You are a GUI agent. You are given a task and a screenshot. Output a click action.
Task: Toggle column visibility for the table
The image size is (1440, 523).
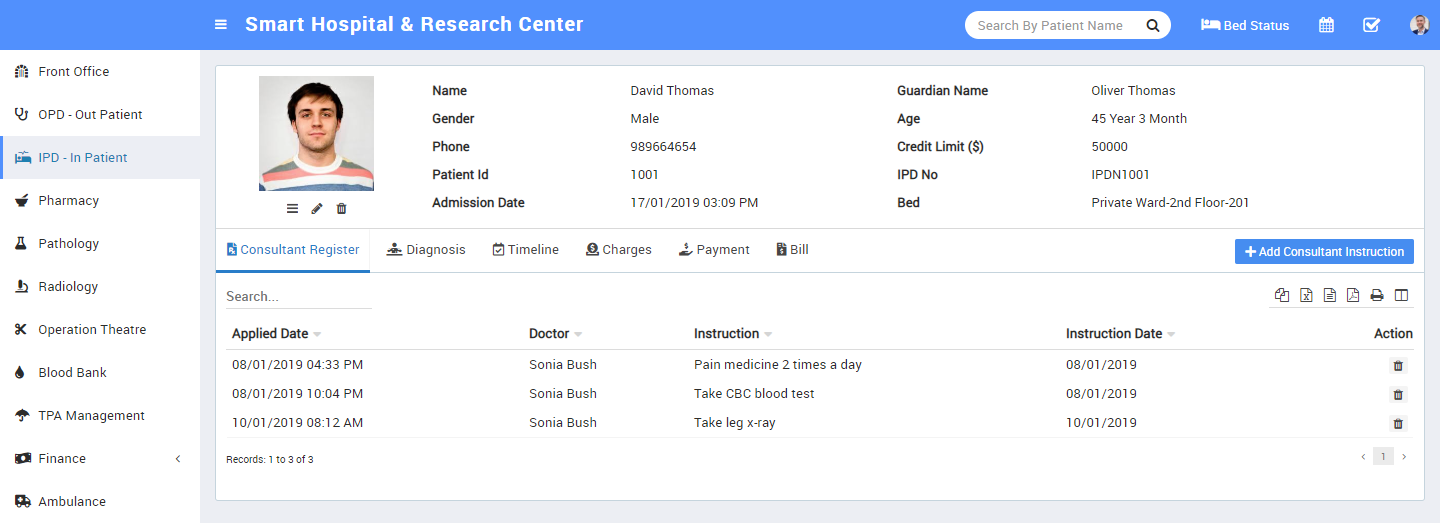(x=1401, y=295)
